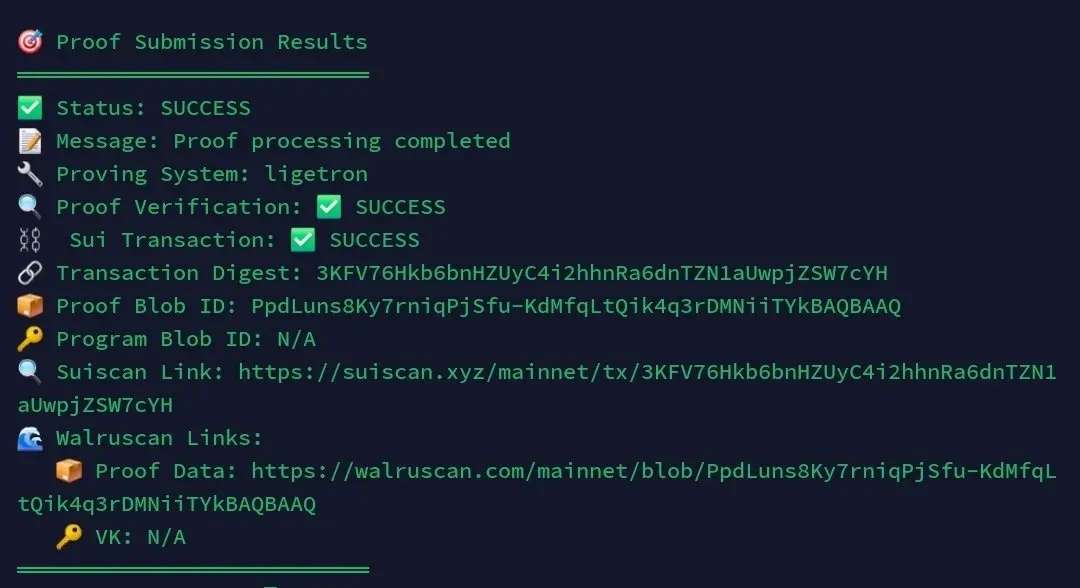Click the target emoji beside Proof Submission Results
1080x588 pixels.
pyautogui.click(x=30, y=42)
